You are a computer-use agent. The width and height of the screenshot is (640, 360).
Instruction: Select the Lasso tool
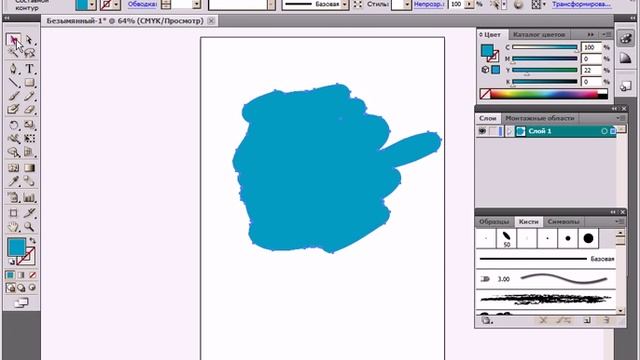[29, 52]
